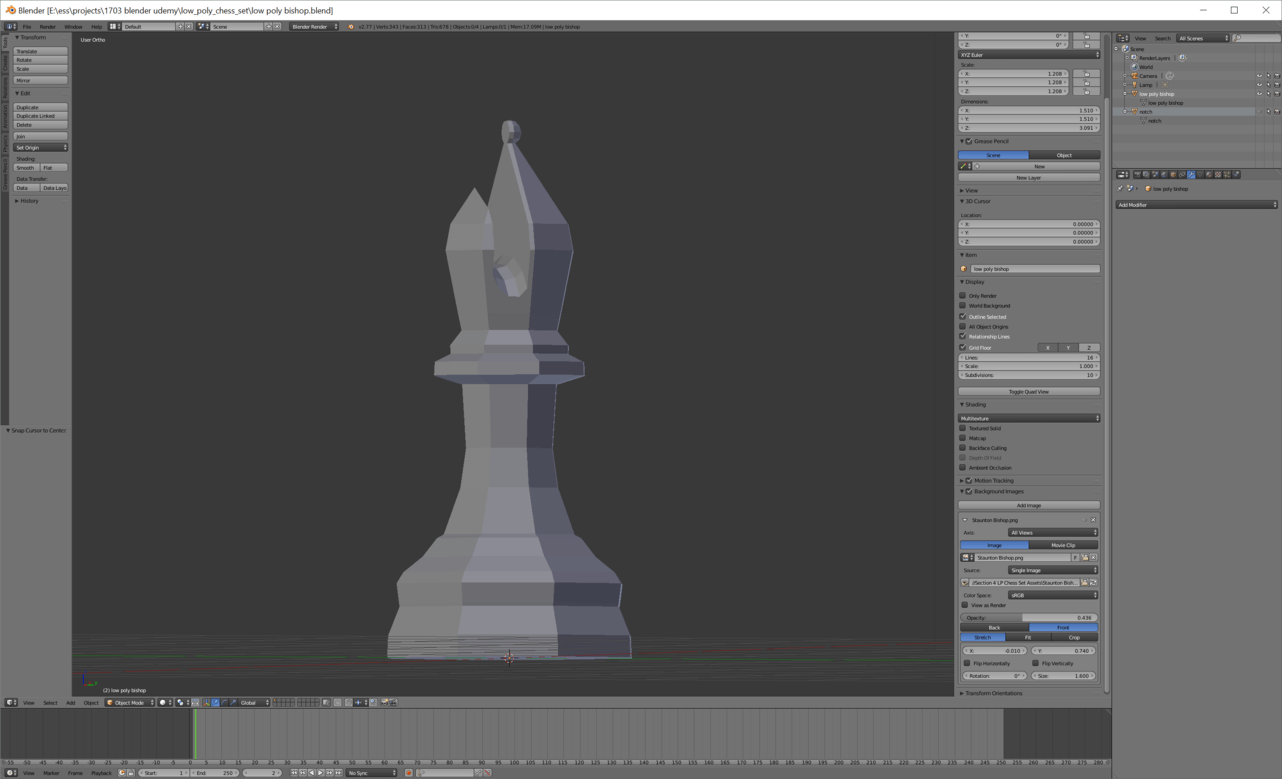Click the record auto-keyframe button
Screen dimensions: 1282x779
click(408, 773)
